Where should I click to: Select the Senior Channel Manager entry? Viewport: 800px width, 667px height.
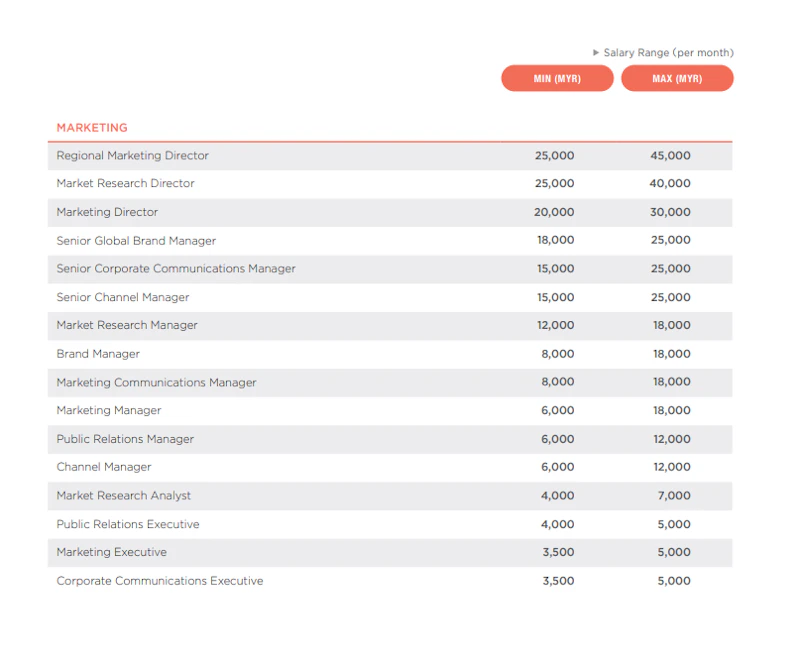click(x=123, y=298)
